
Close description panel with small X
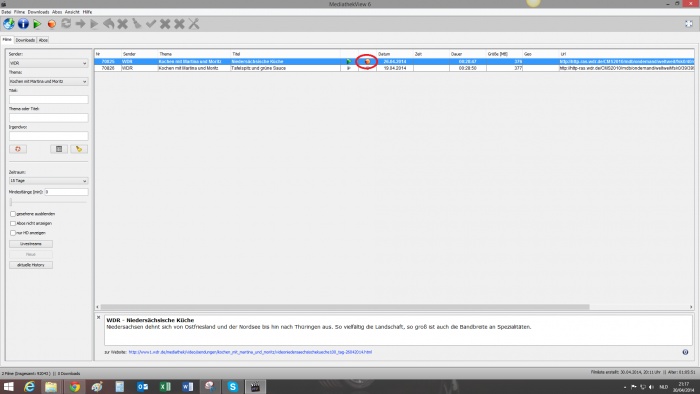click(x=99, y=318)
